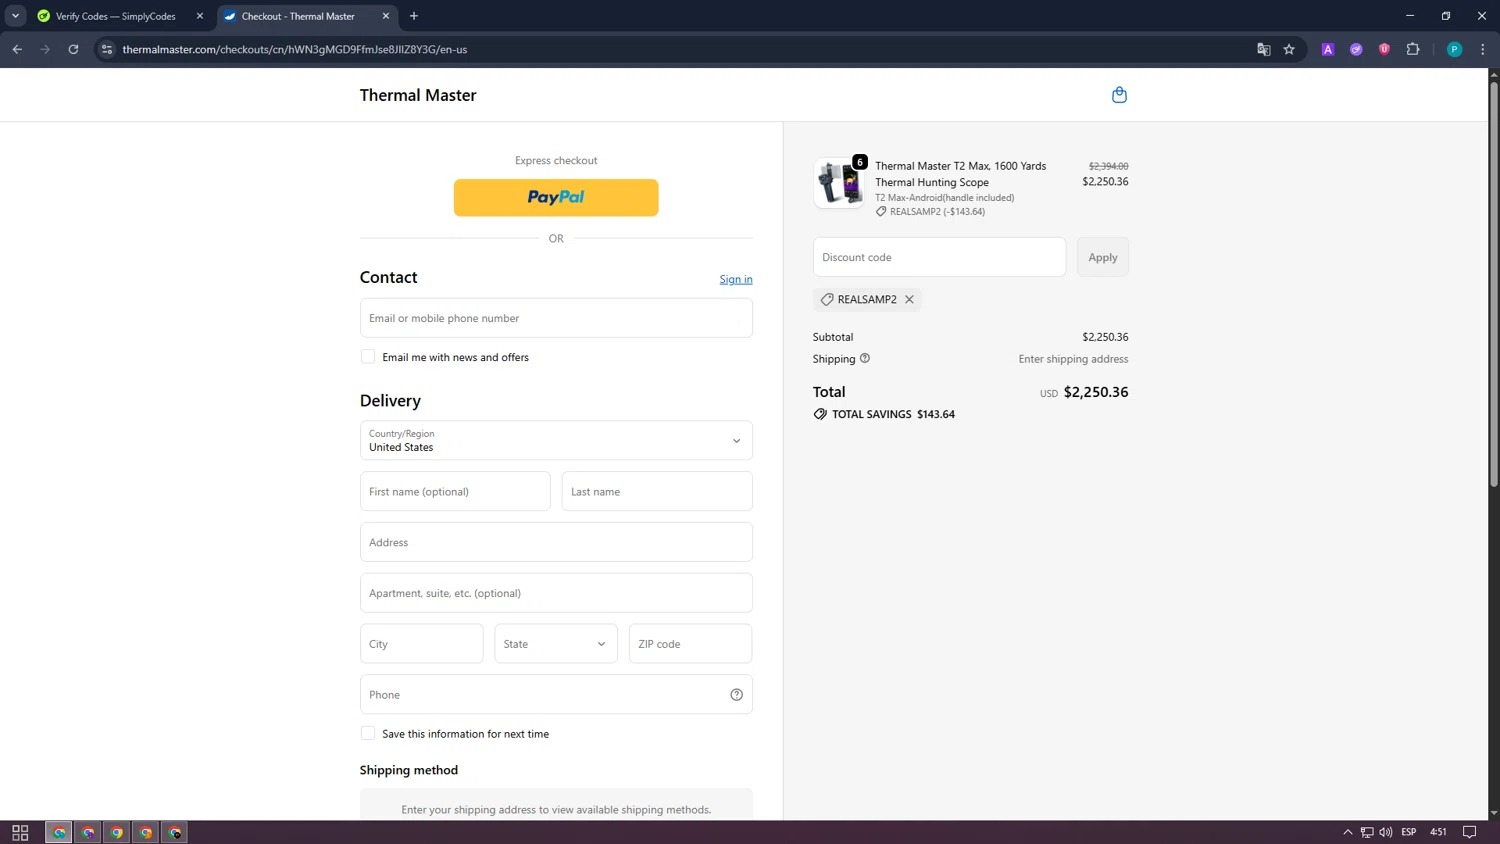The height and width of the screenshot is (844, 1500).
Task: Click the product thumbnail image
Action: click(839, 183)
